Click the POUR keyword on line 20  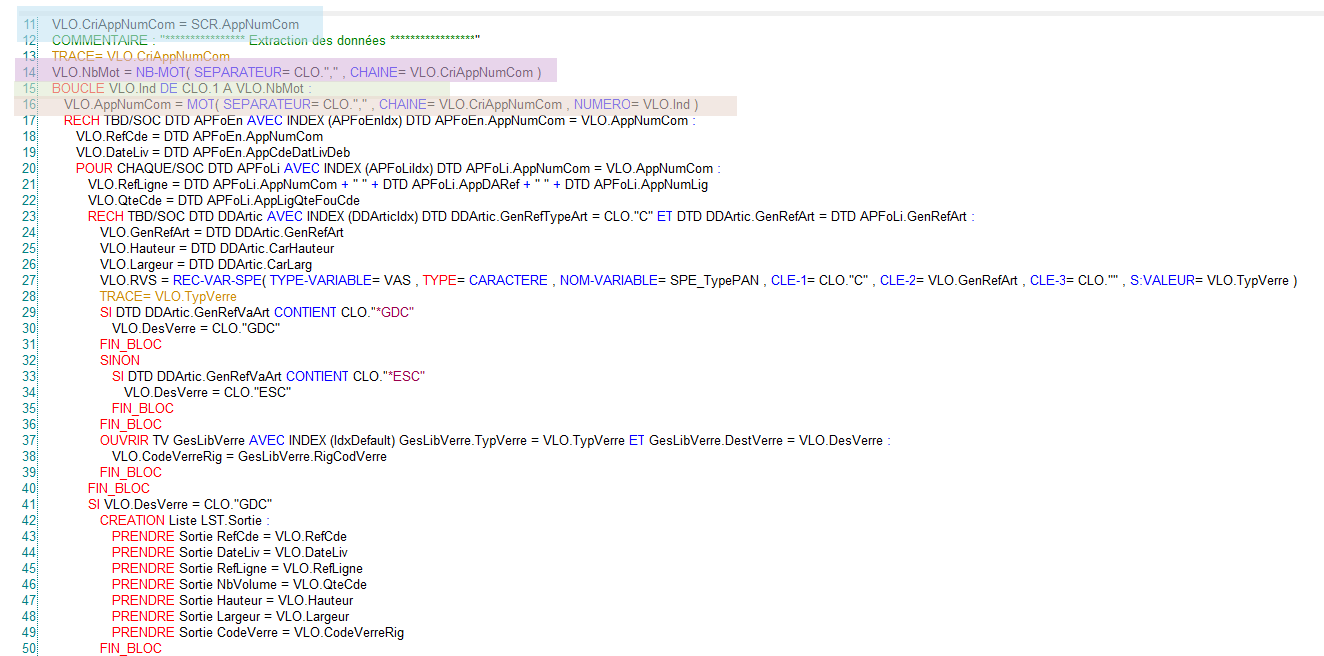94,168
